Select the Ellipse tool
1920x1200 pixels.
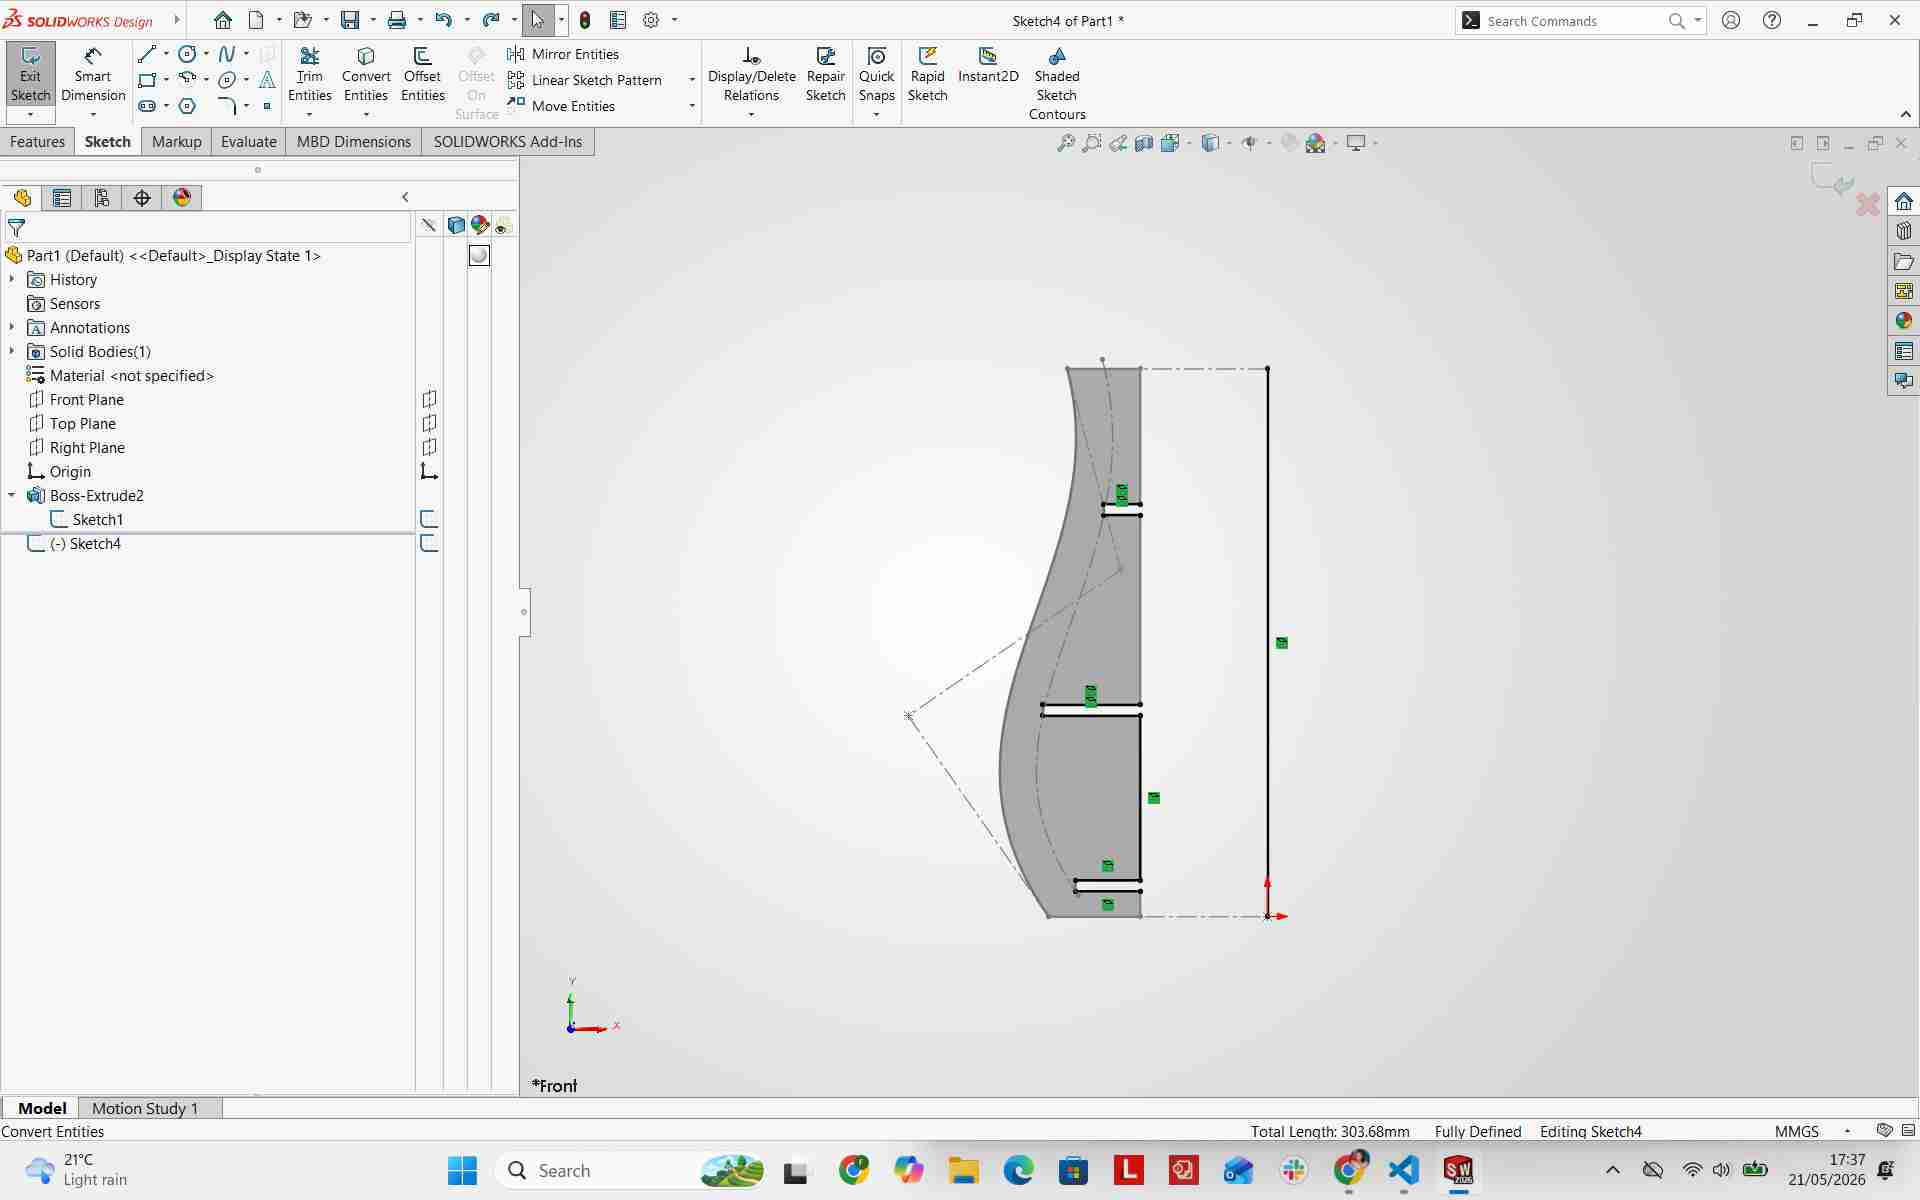tap(227, 80)
